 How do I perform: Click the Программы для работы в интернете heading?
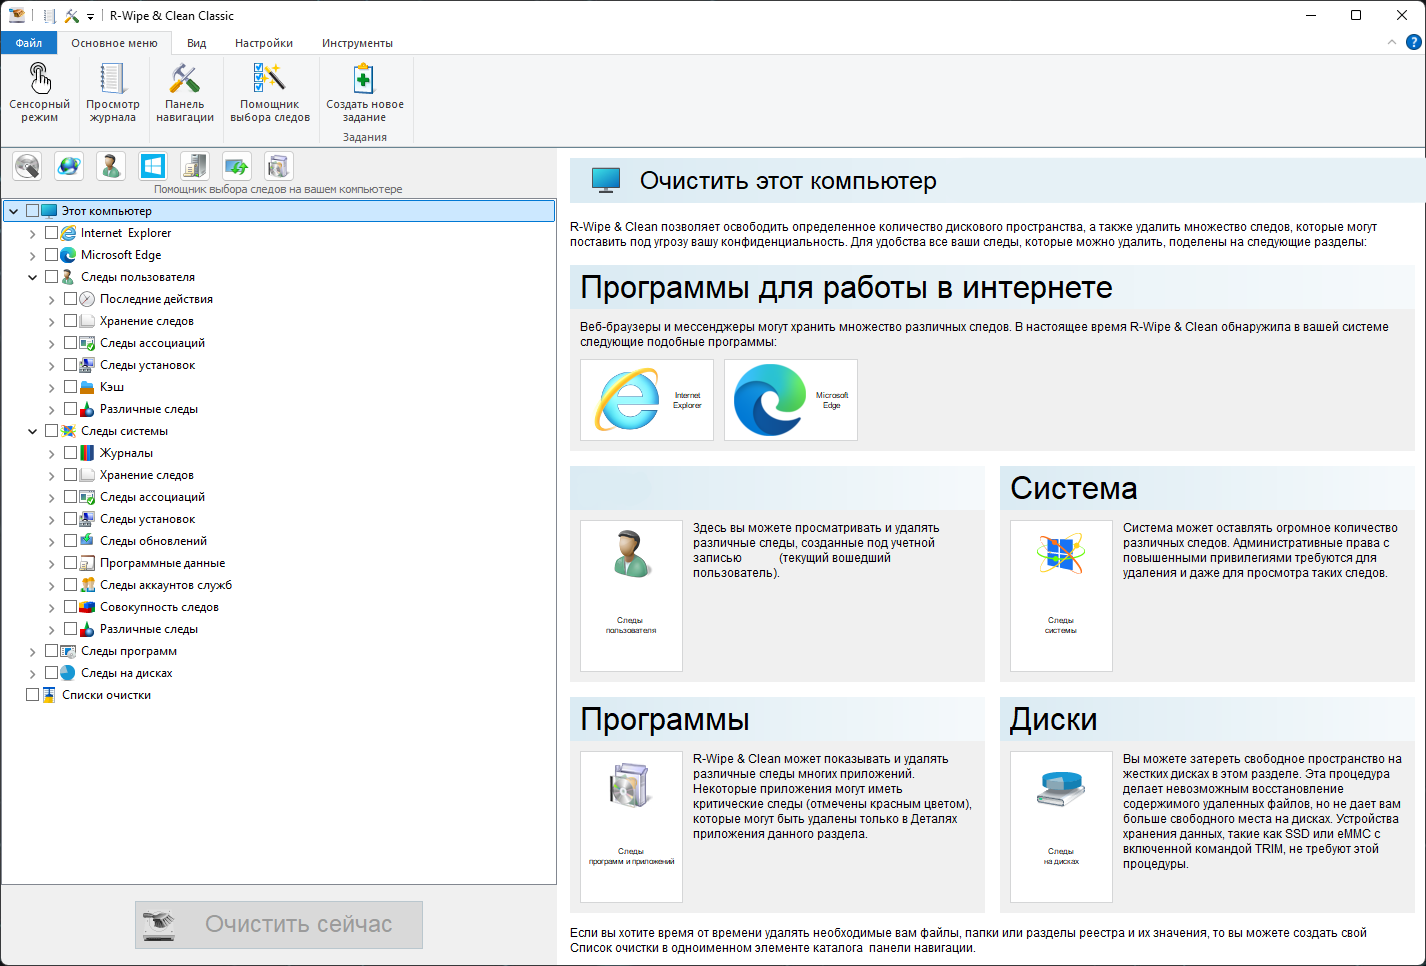click(846, 288)
